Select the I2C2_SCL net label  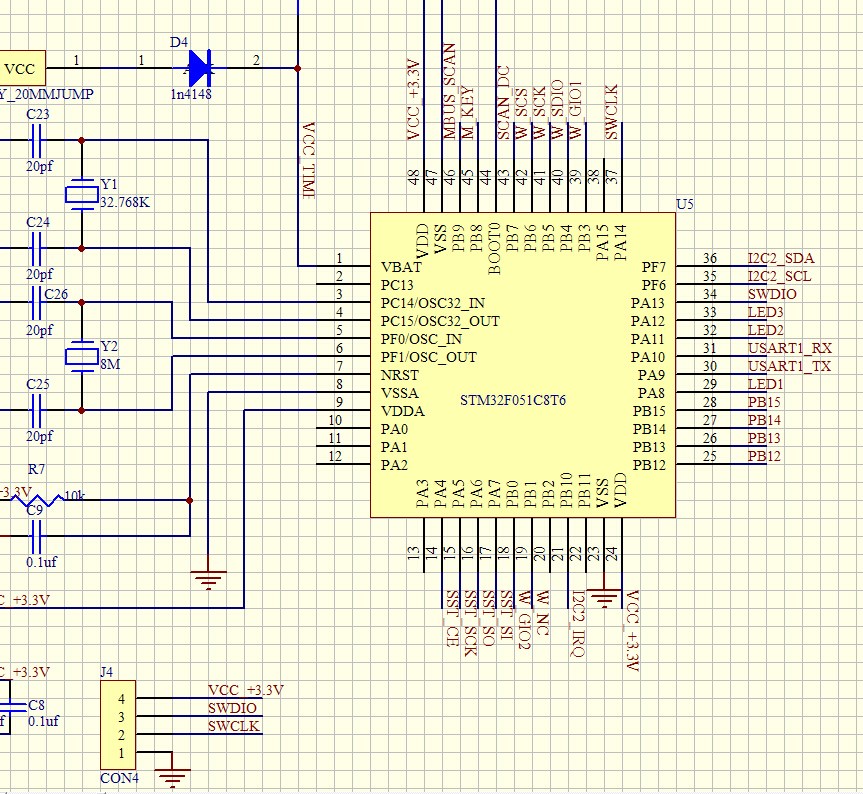(779, 276)
